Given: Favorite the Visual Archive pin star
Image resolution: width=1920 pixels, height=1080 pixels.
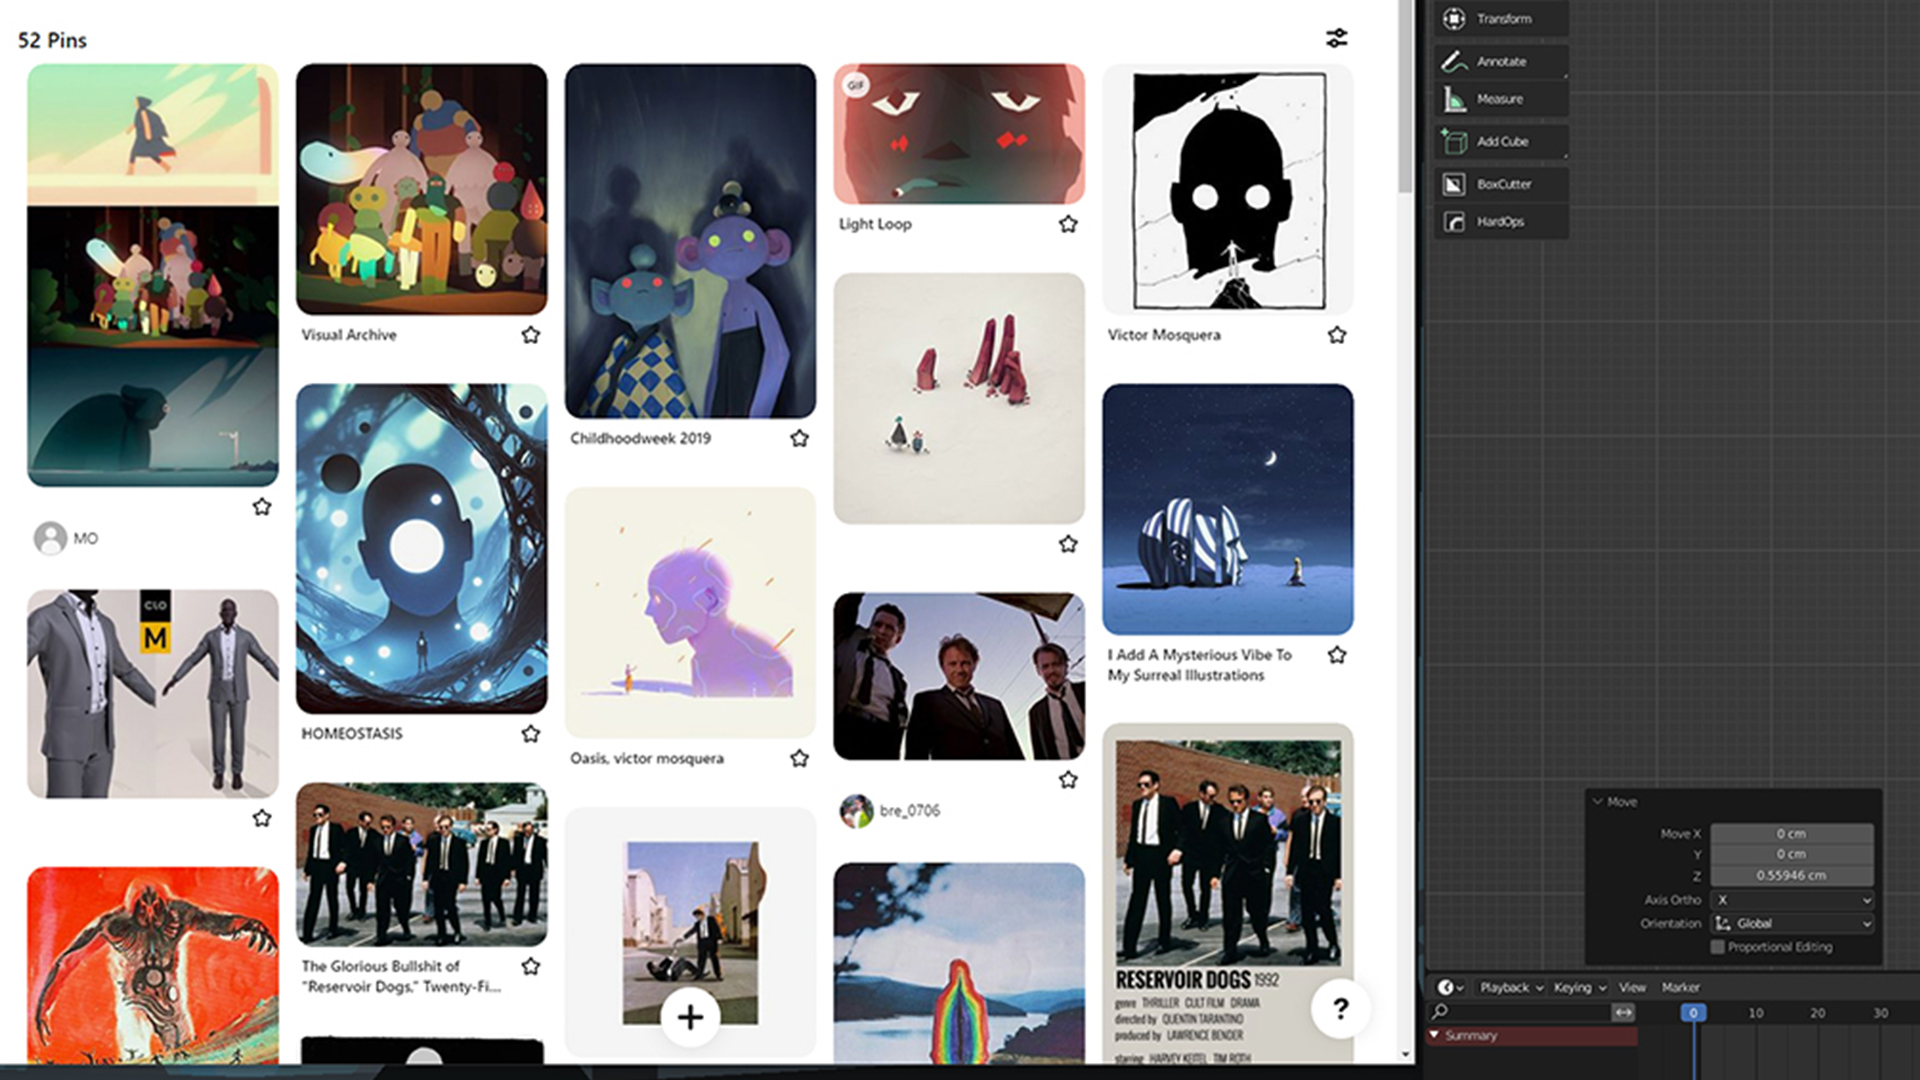Looking at the screenshot, I should tap(530, 335).
